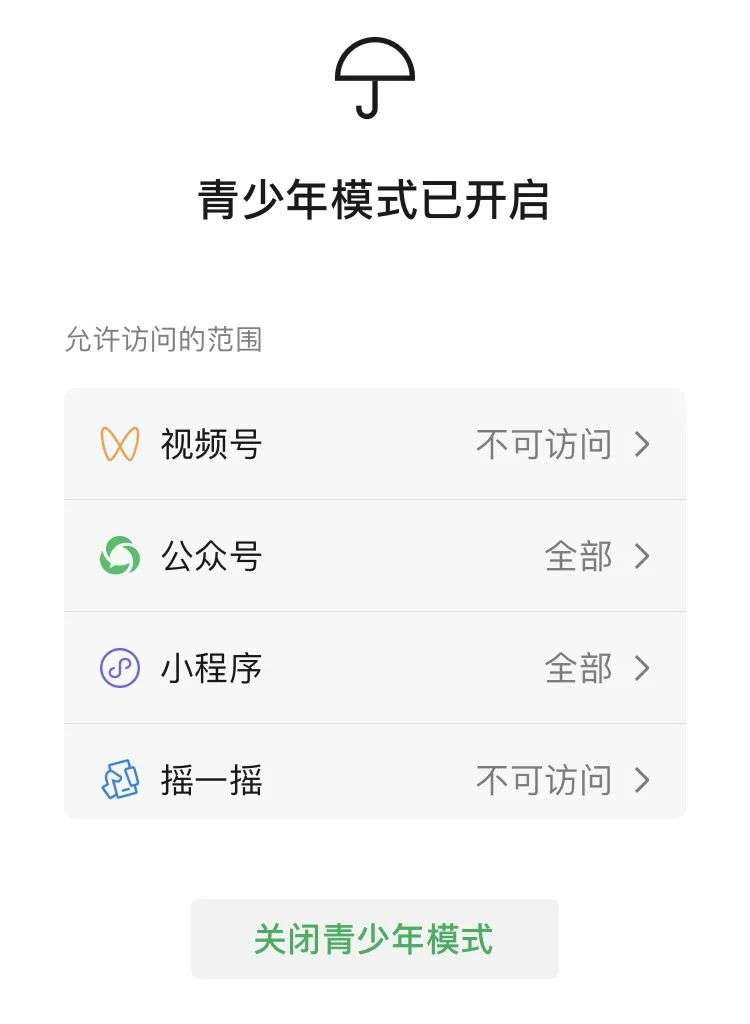The height and width of the screenshot is (1024, 750).
Task: Click the 青少年模式已开启 heading
Action: tap(374, 200)
